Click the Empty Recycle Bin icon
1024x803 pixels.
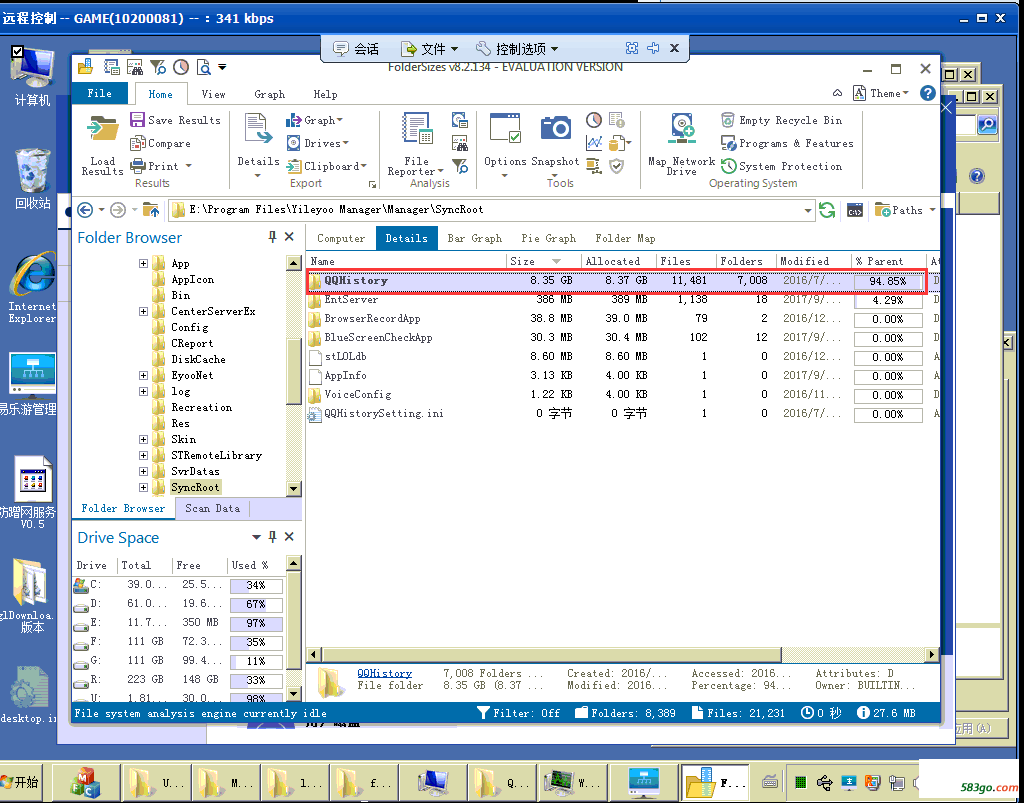click(x=728, y=120)
